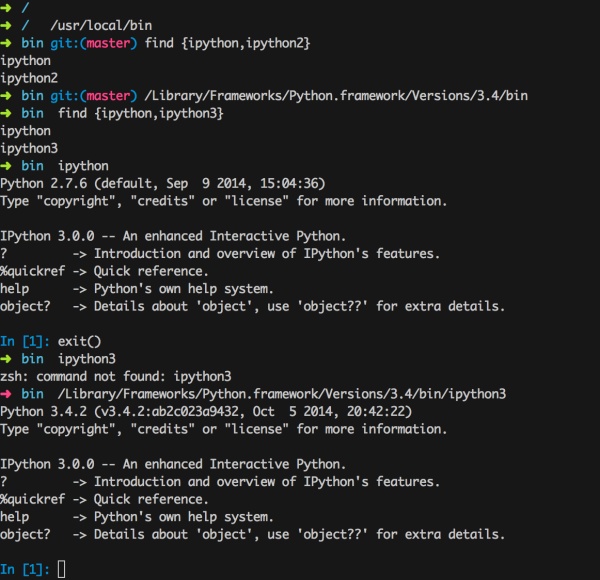Click the 'find {ipython,ipython2}' command
Screen dimensions: 600x580
click(227, 43)
